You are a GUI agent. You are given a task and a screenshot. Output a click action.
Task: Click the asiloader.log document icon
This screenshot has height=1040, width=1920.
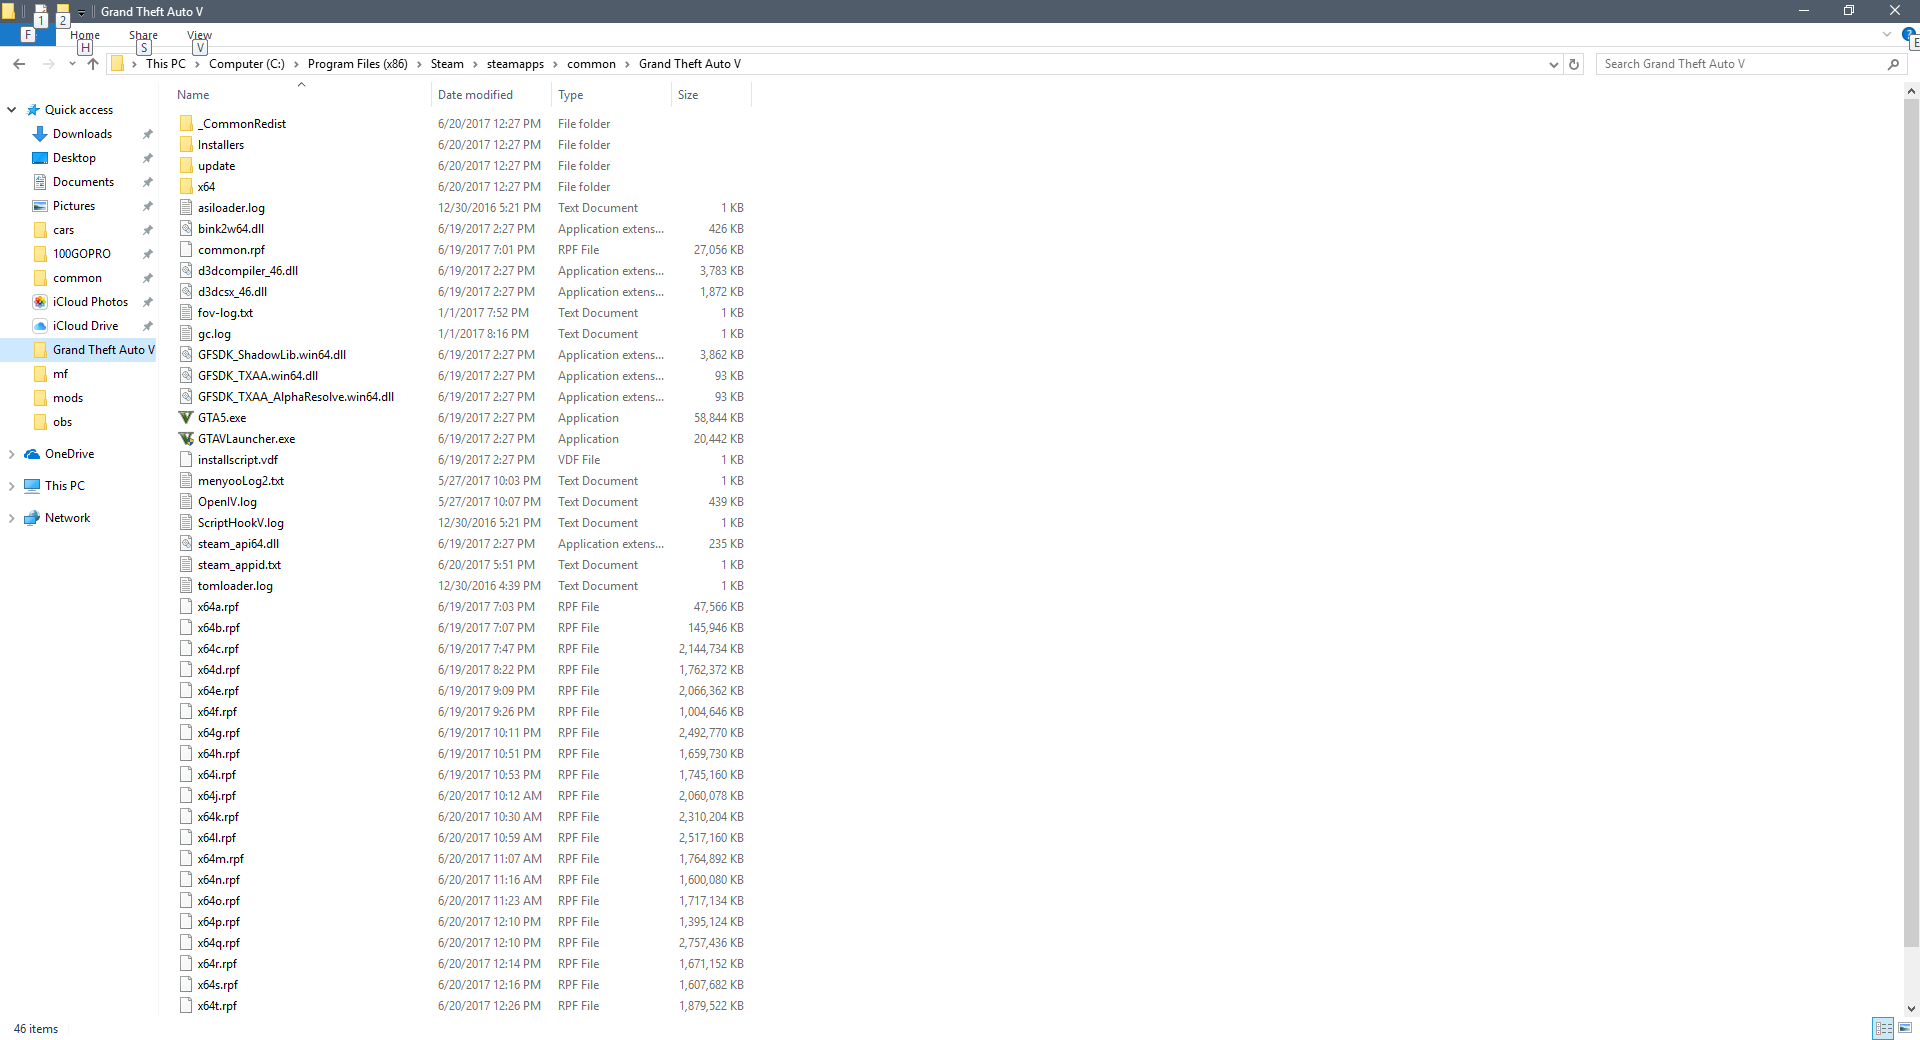pos(186,208)
